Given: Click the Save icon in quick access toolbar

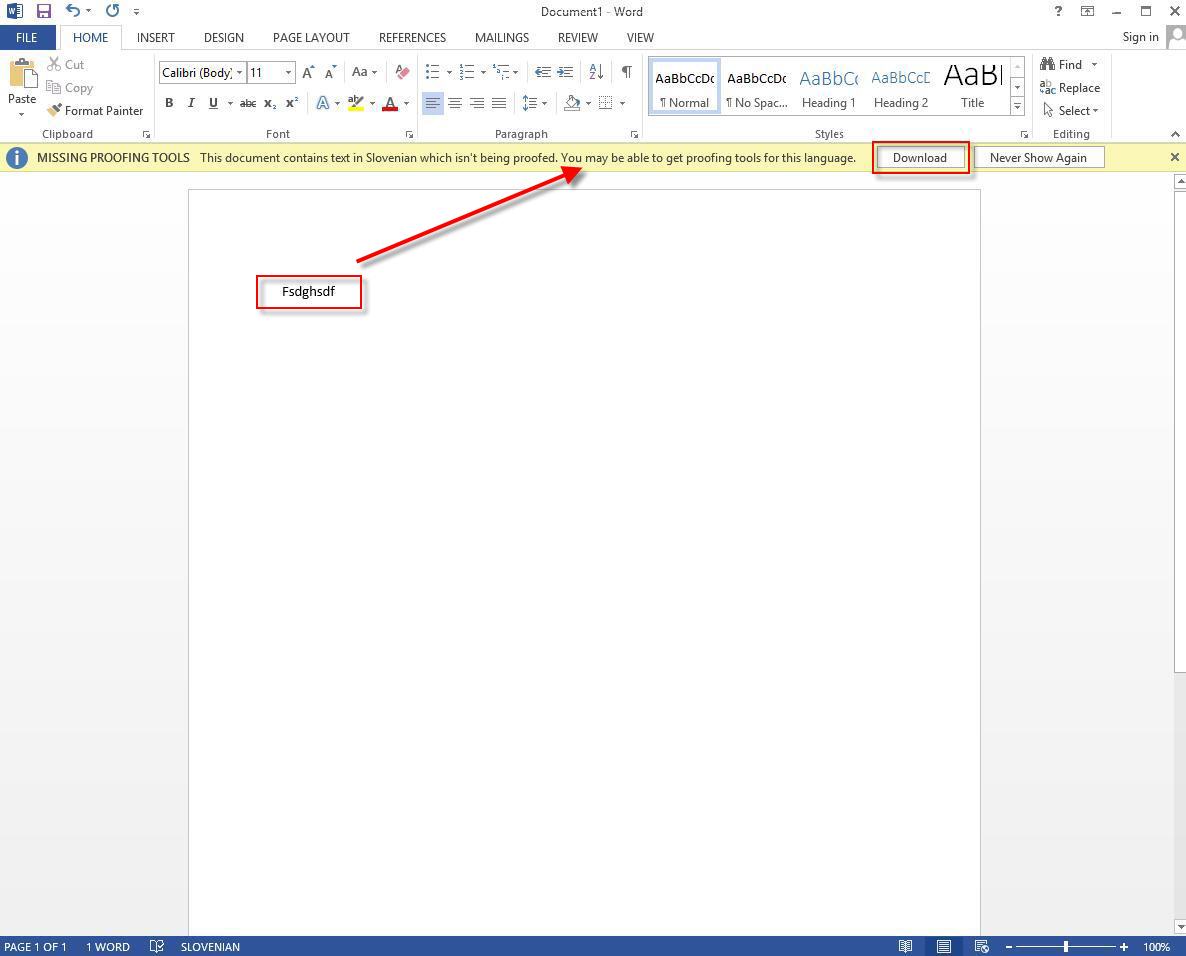Looking at the screenshot, I should pyautogui.click(x=43, y=11).
